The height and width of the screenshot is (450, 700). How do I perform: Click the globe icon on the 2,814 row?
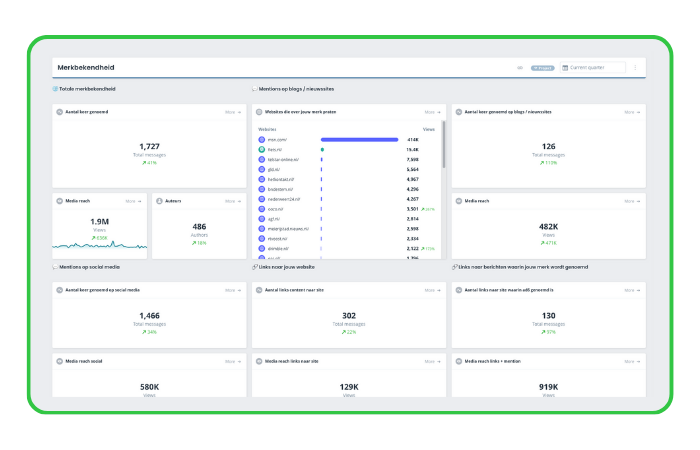coord(262,219)
